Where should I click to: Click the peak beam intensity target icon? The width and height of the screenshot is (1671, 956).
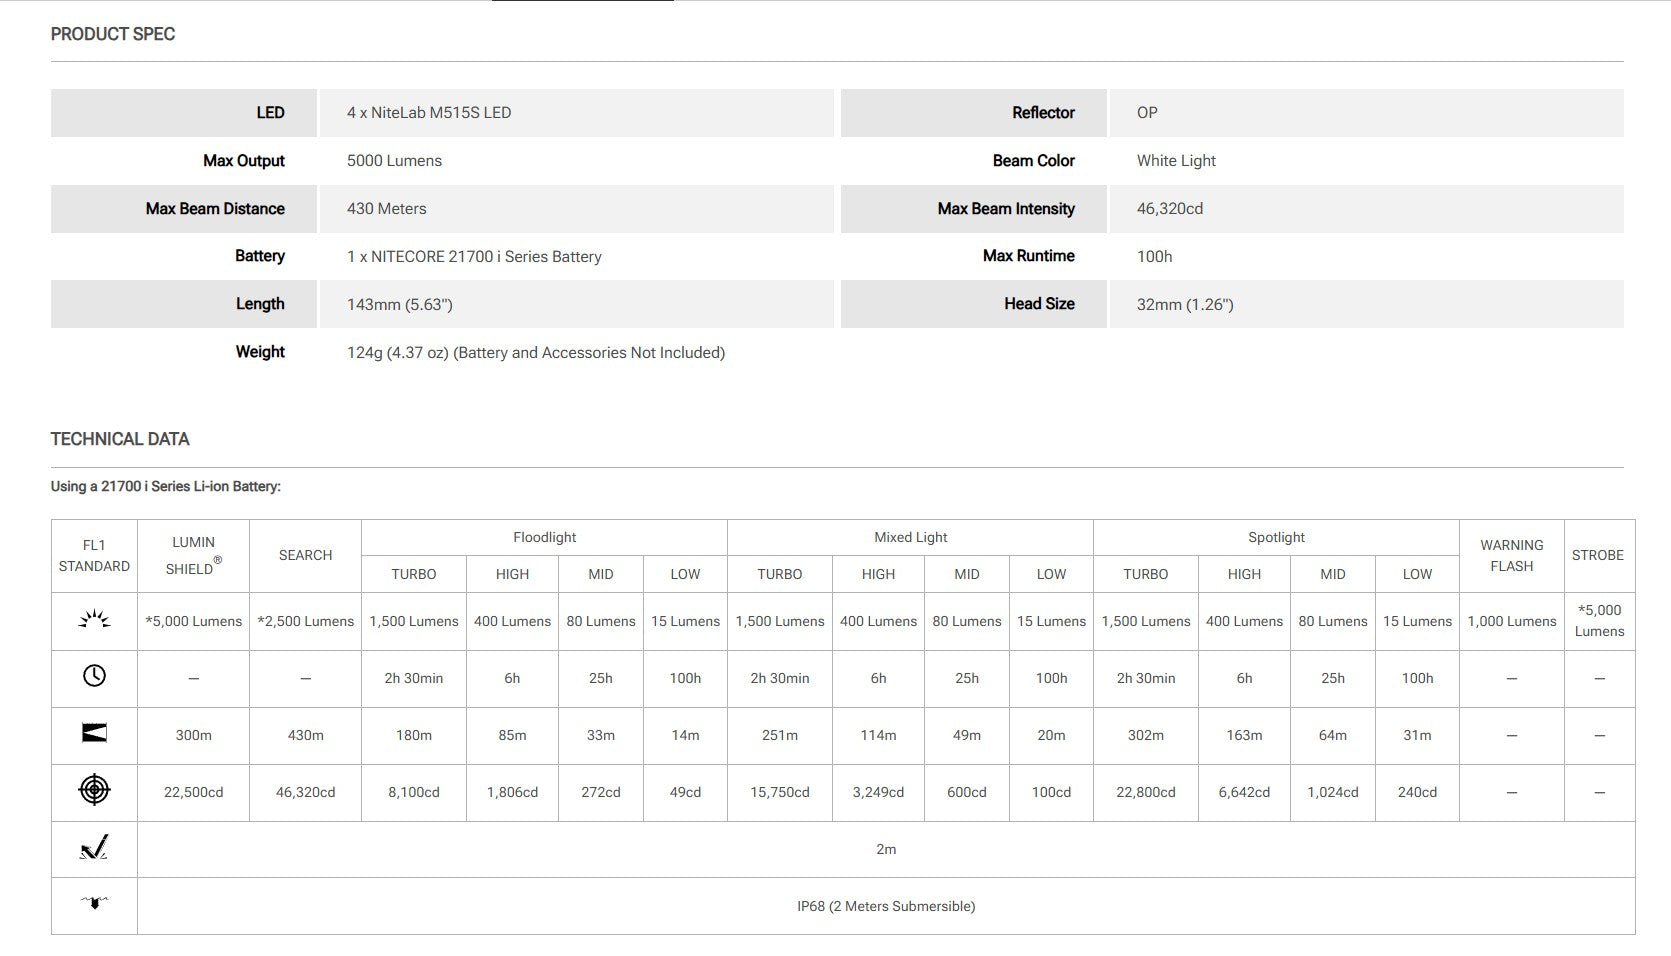tap(94, 791)
